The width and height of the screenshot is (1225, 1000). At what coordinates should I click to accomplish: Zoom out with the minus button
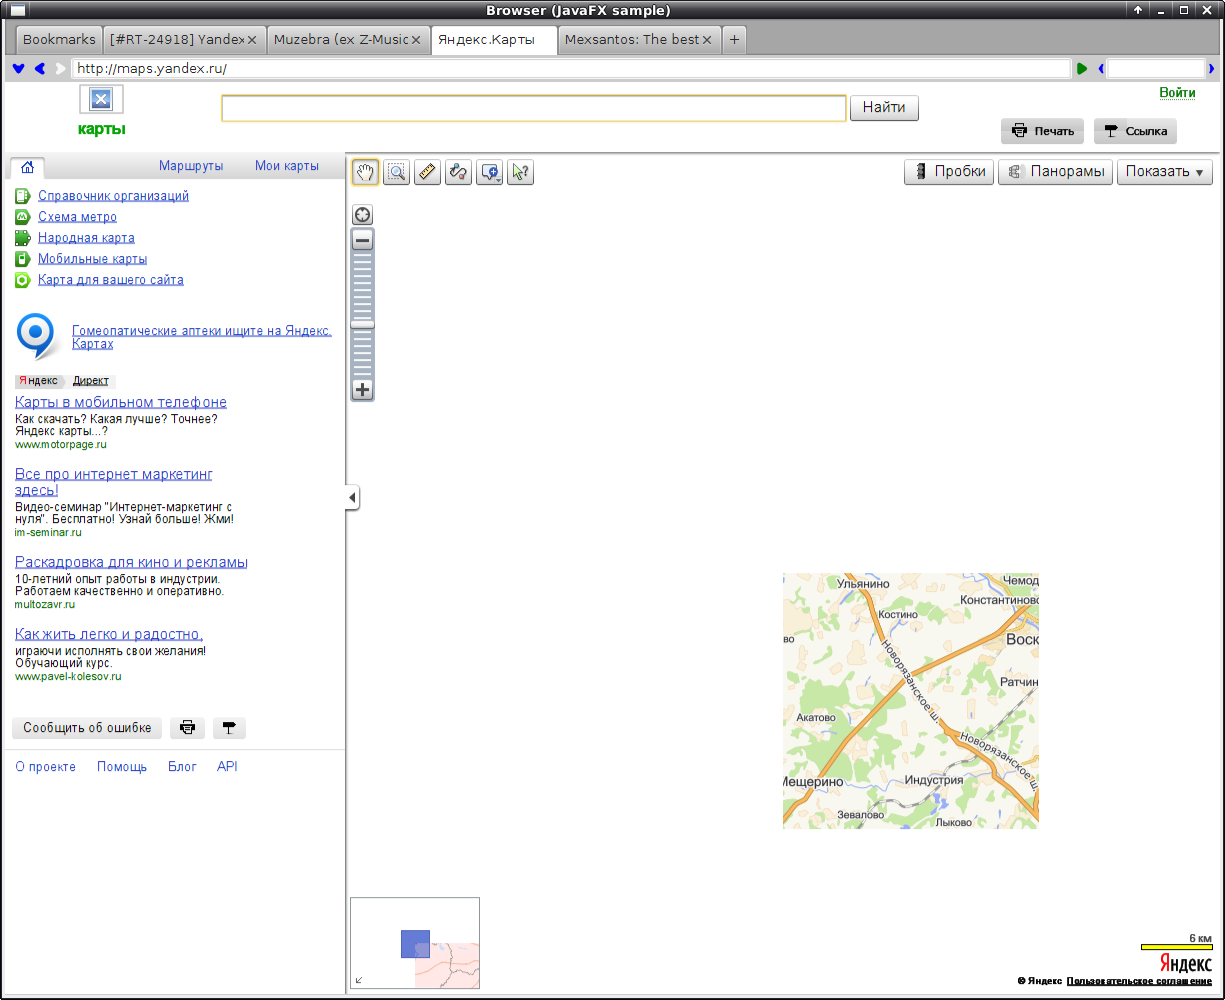pos(362,240)
